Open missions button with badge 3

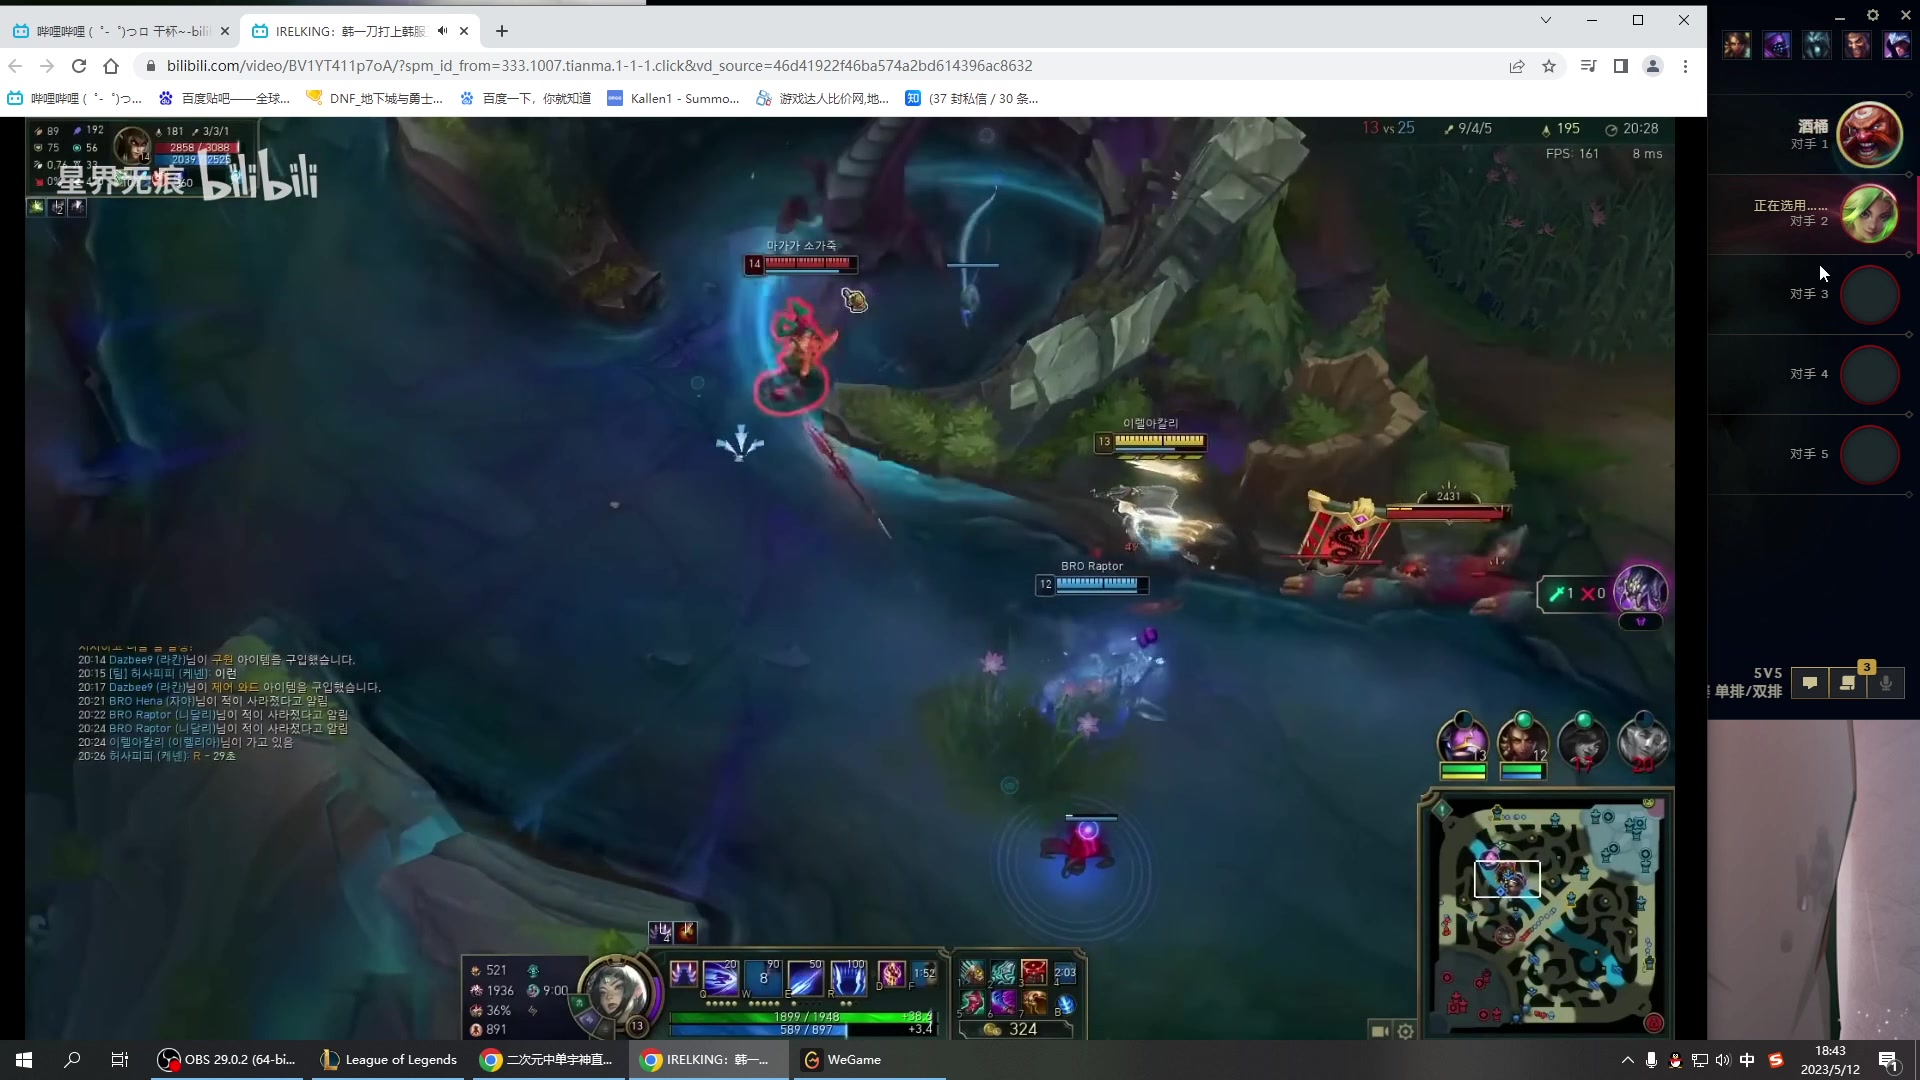[x=1848, y=683]
